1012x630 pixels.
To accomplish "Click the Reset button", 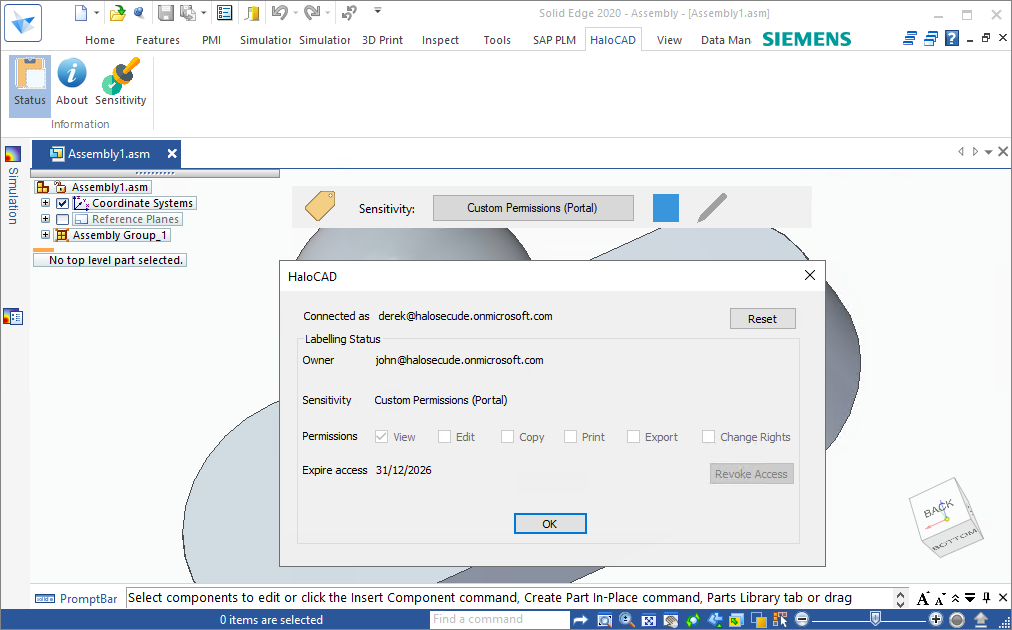I will coord(762,319).
